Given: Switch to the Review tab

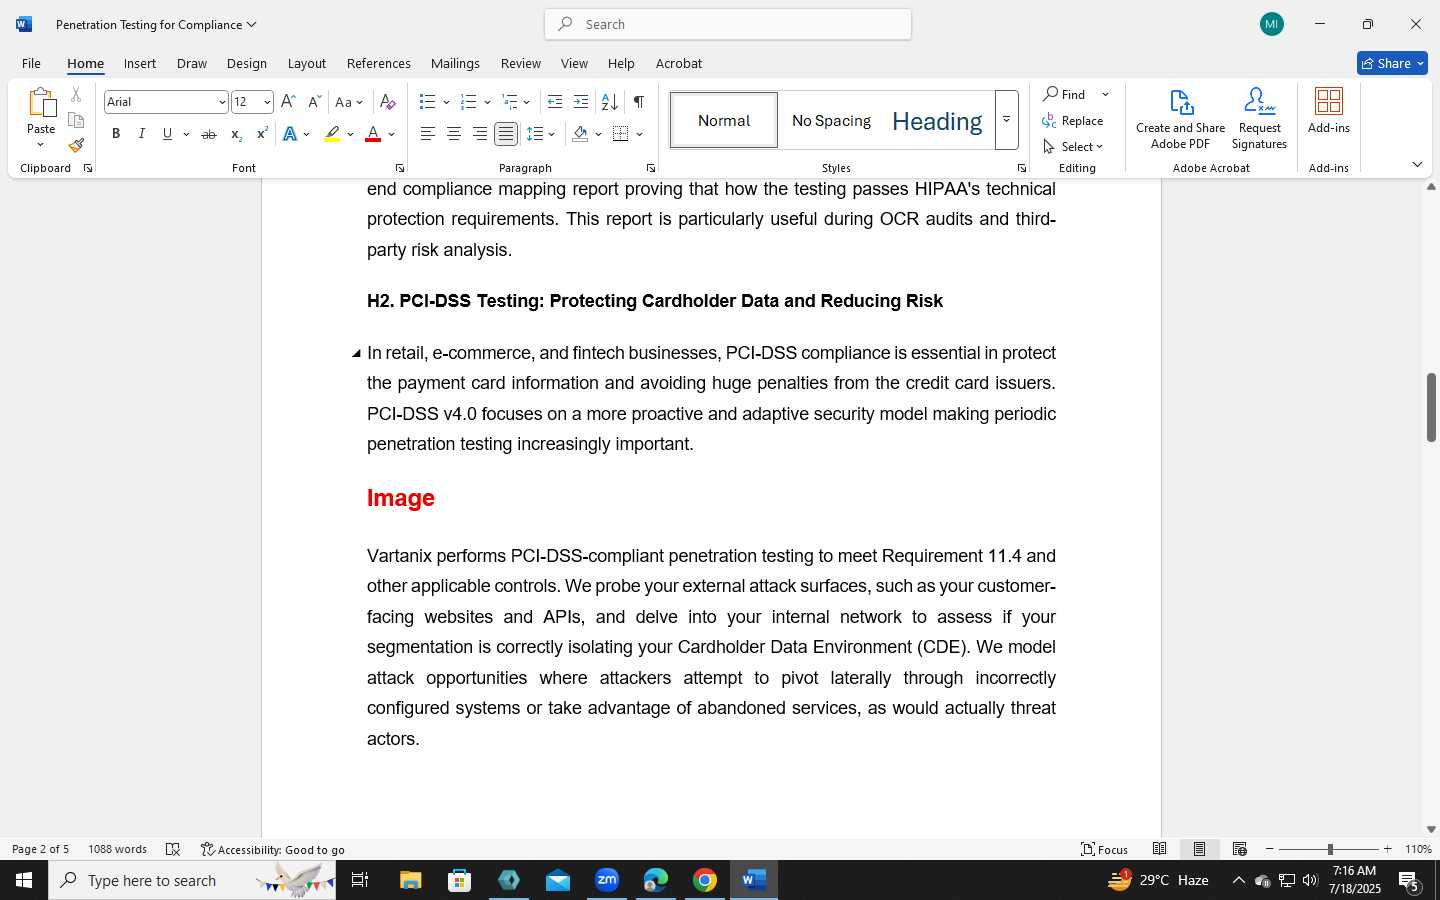Looking at the screenshot, I should click(x=521, y=63).
